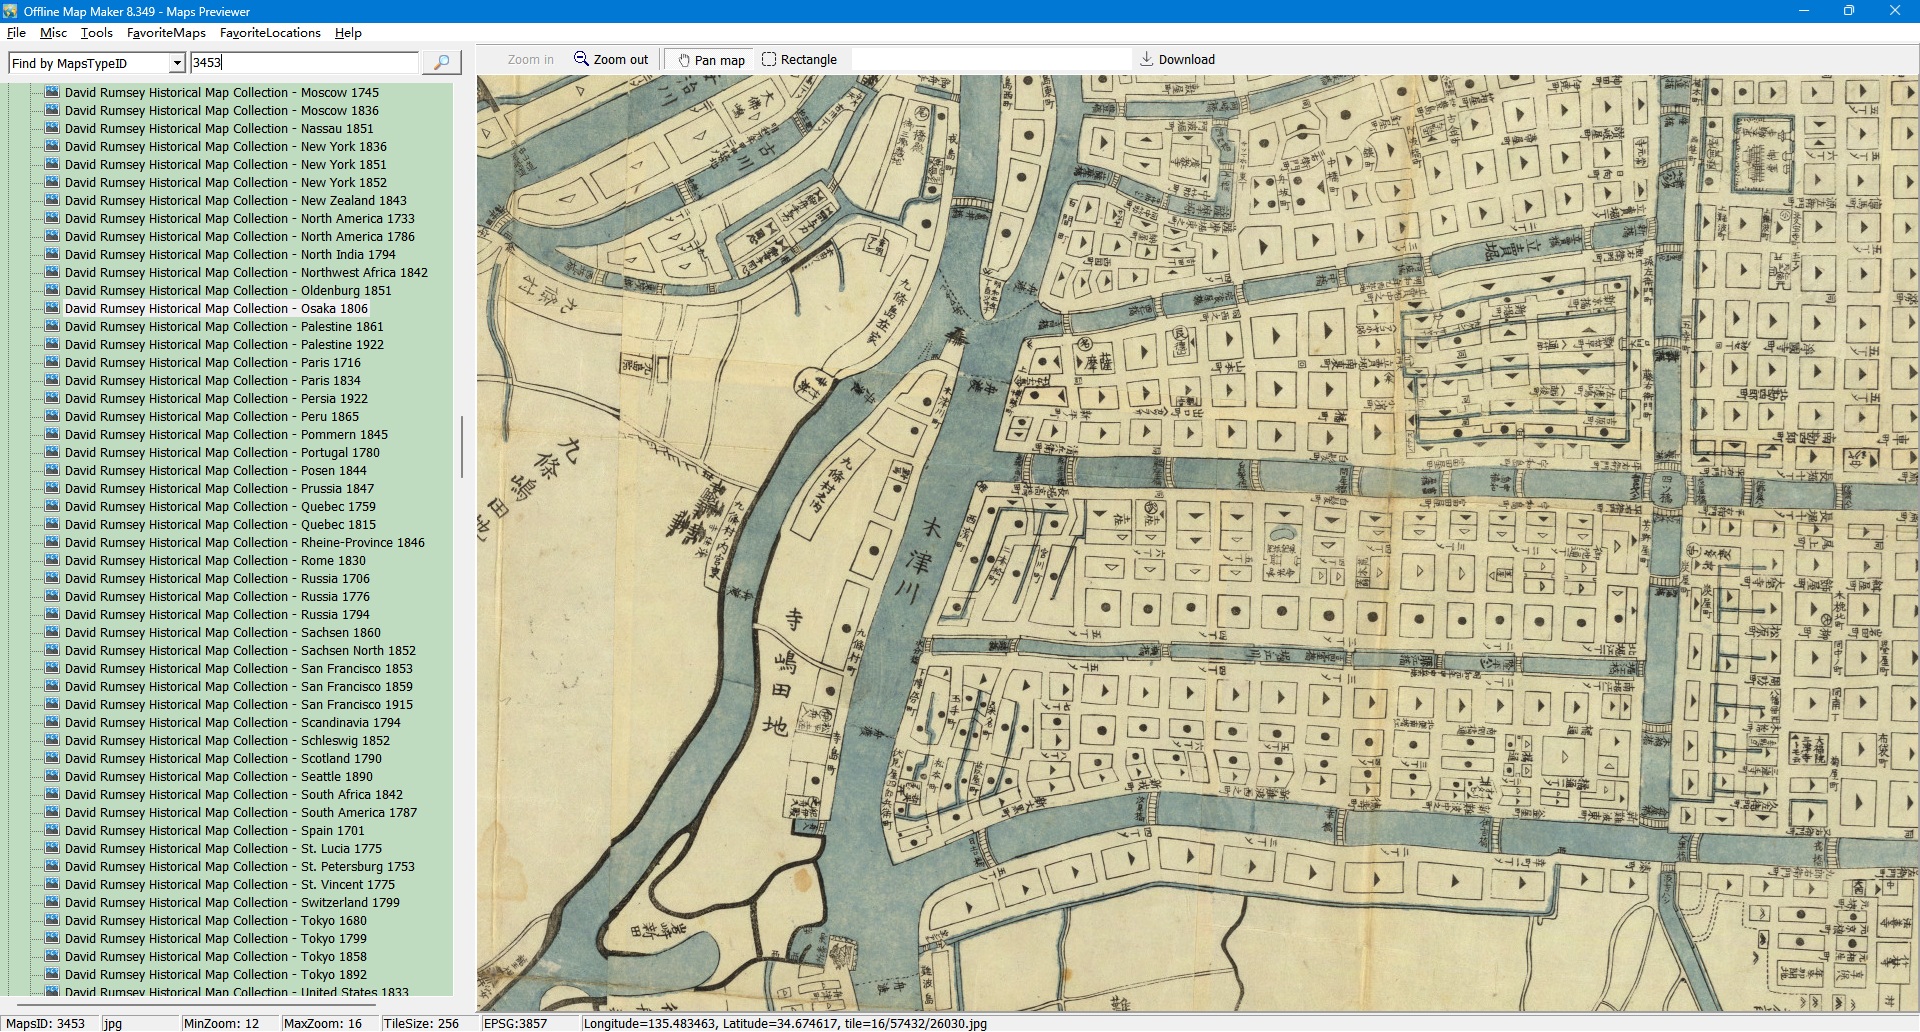Click the Zoom in button

[530, 60]
